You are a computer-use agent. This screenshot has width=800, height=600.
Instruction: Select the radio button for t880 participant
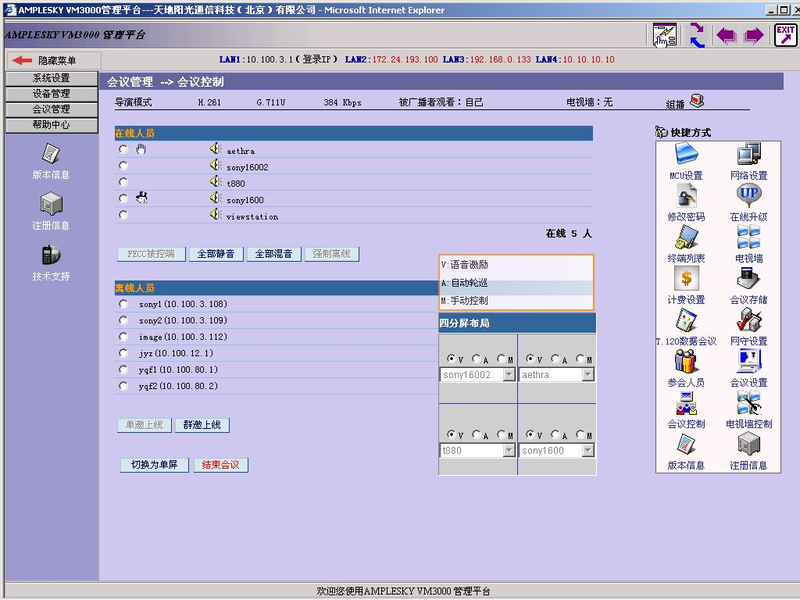(x=123, y=182)
